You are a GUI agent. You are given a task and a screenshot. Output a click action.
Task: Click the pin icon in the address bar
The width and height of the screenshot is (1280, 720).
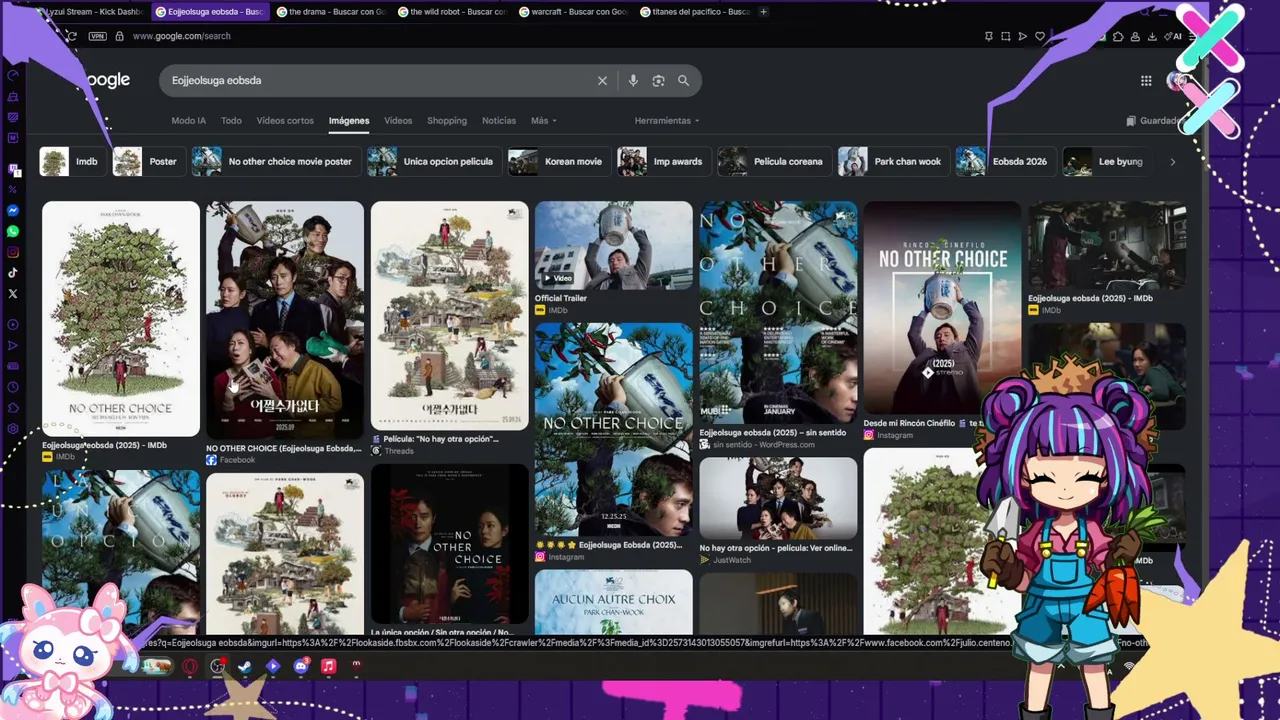pos(989,36)
